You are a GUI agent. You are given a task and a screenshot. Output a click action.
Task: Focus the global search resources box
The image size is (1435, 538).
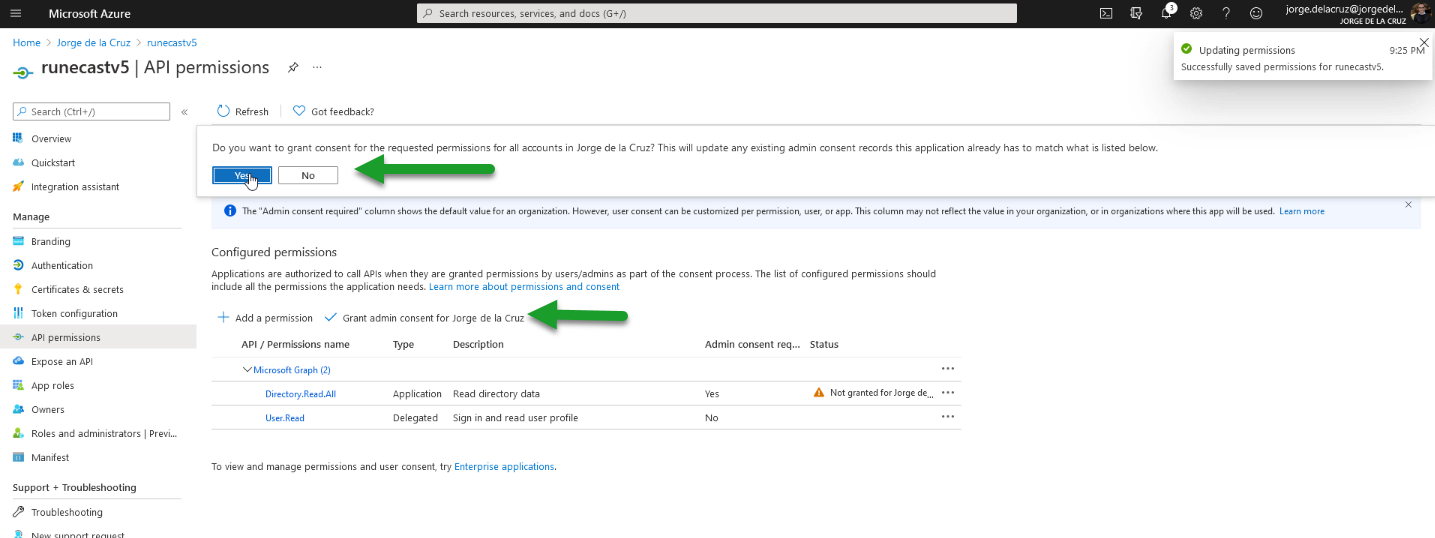point(717,13)
